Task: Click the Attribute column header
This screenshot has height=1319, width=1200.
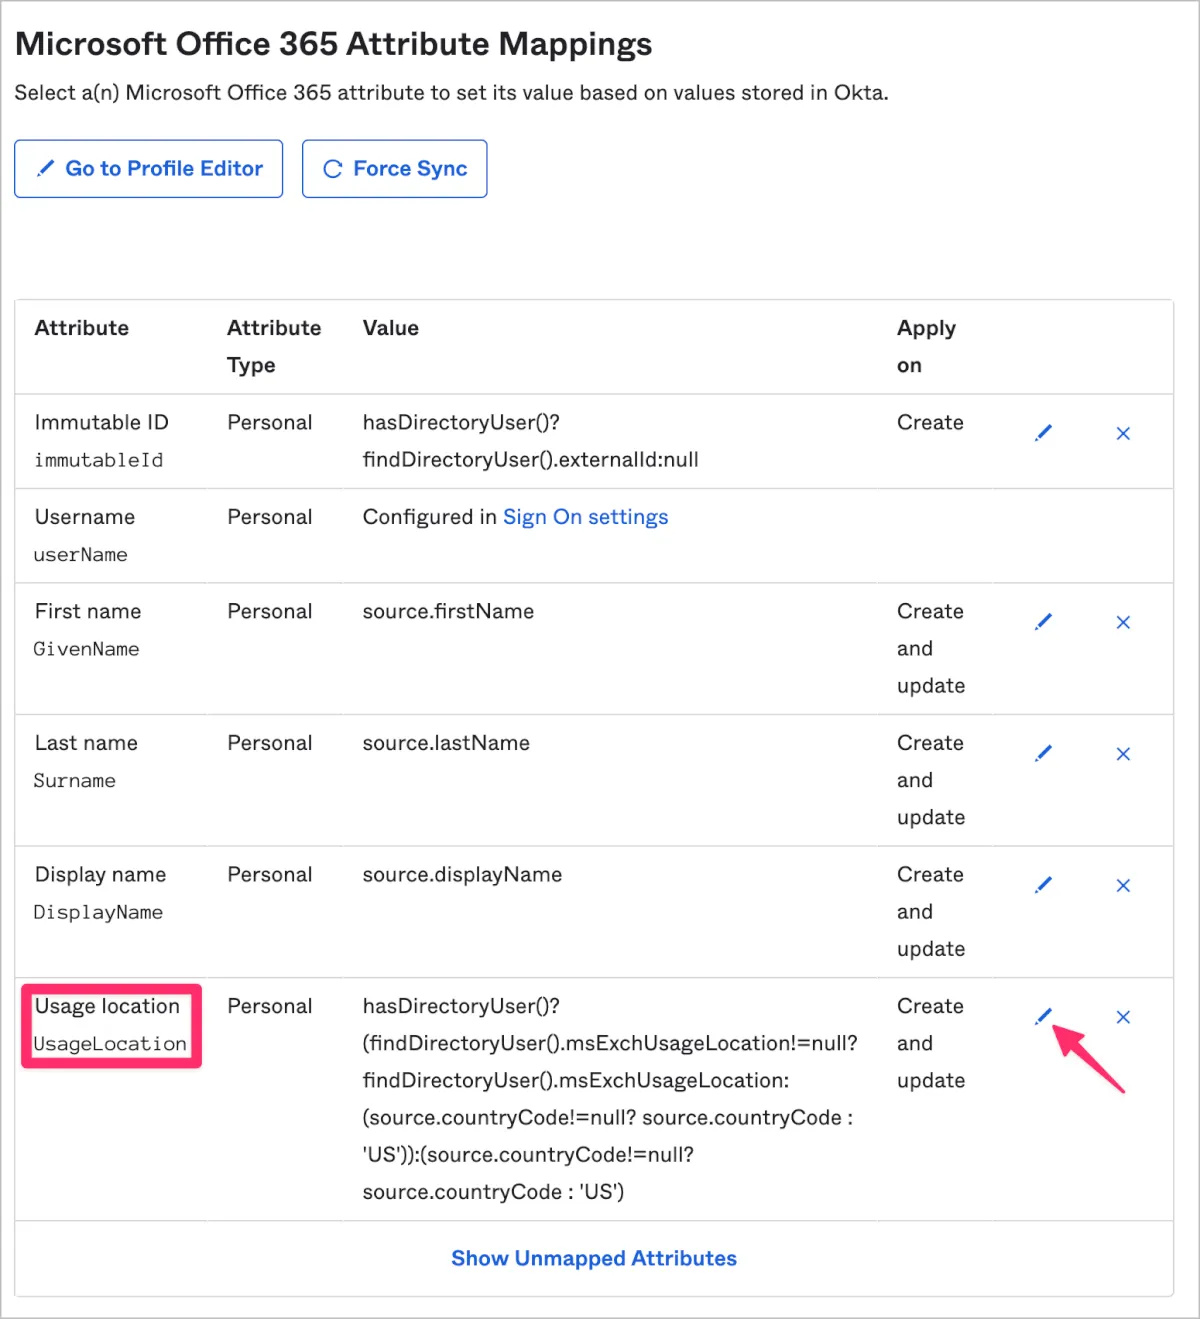Action: 82,328
